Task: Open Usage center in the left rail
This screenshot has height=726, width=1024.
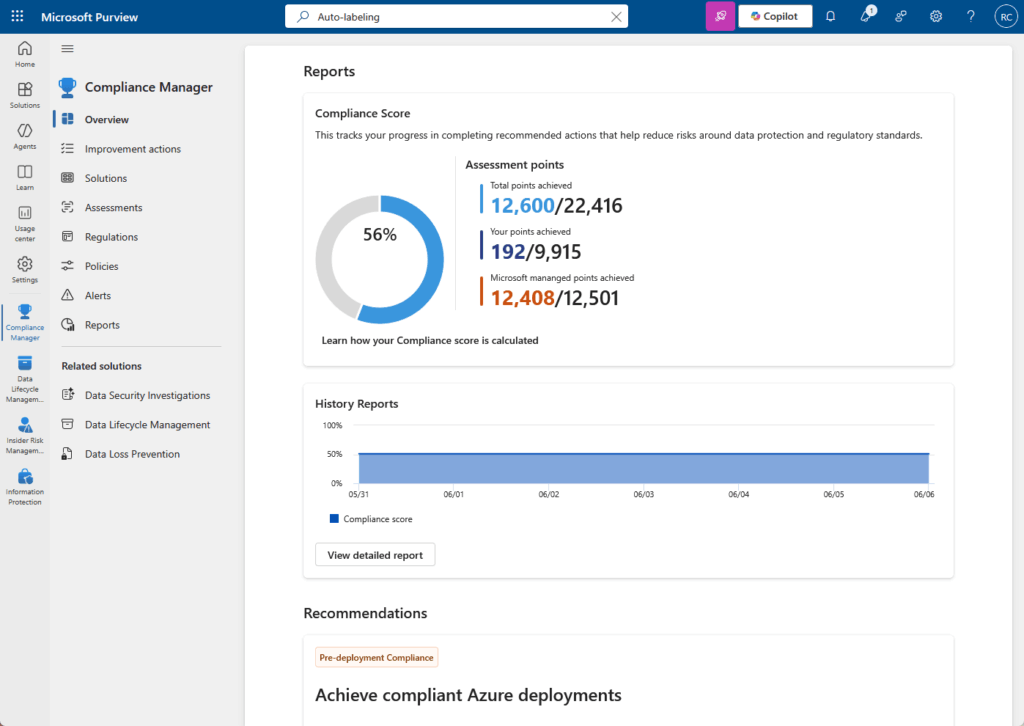Action: 25,223
